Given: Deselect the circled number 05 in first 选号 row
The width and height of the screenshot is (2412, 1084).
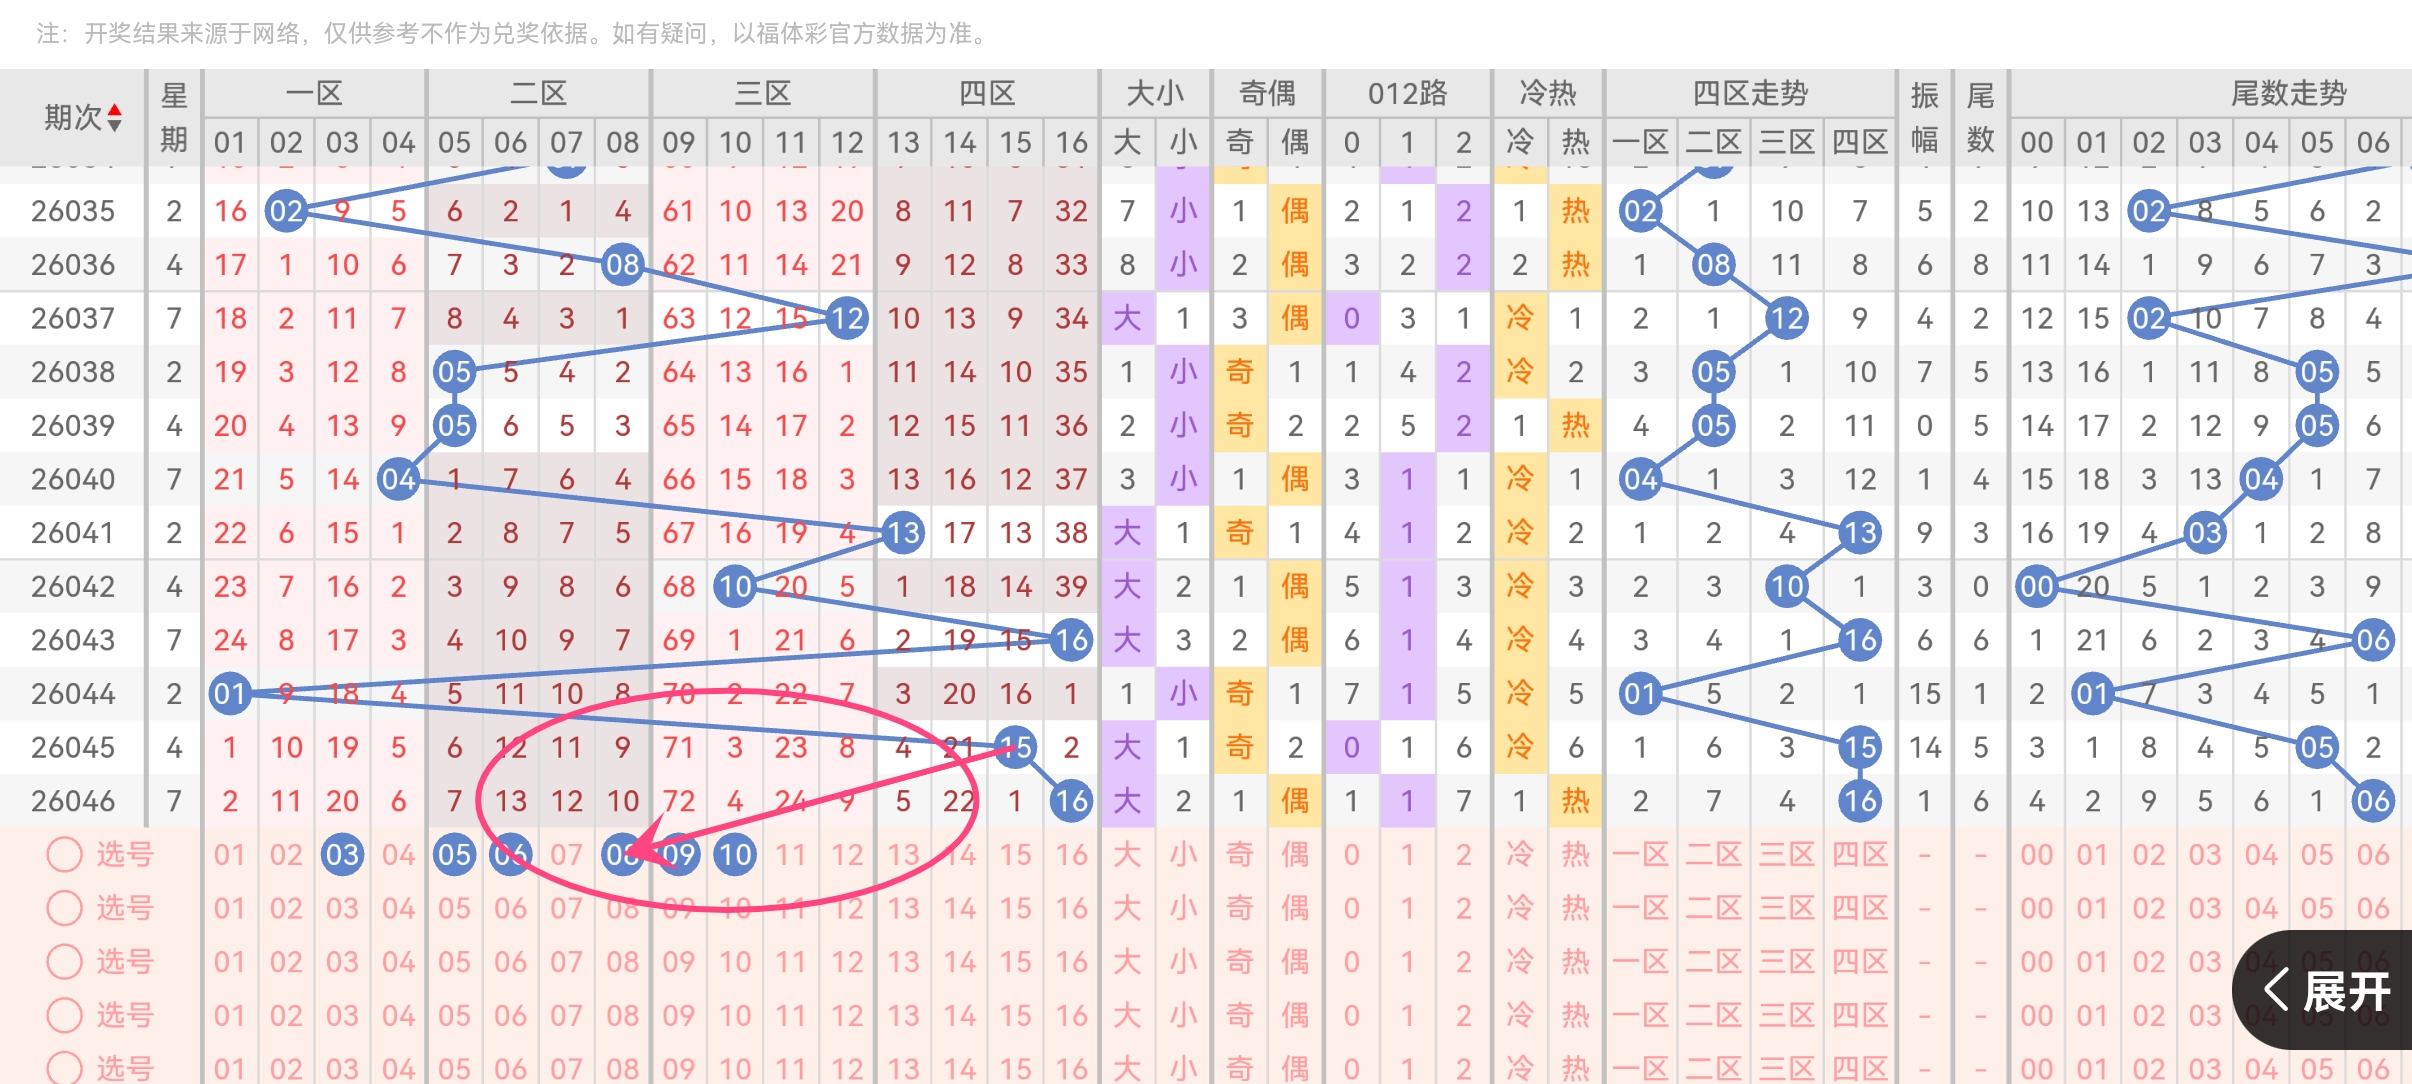Looking at the screenshot, I should 455,855.
